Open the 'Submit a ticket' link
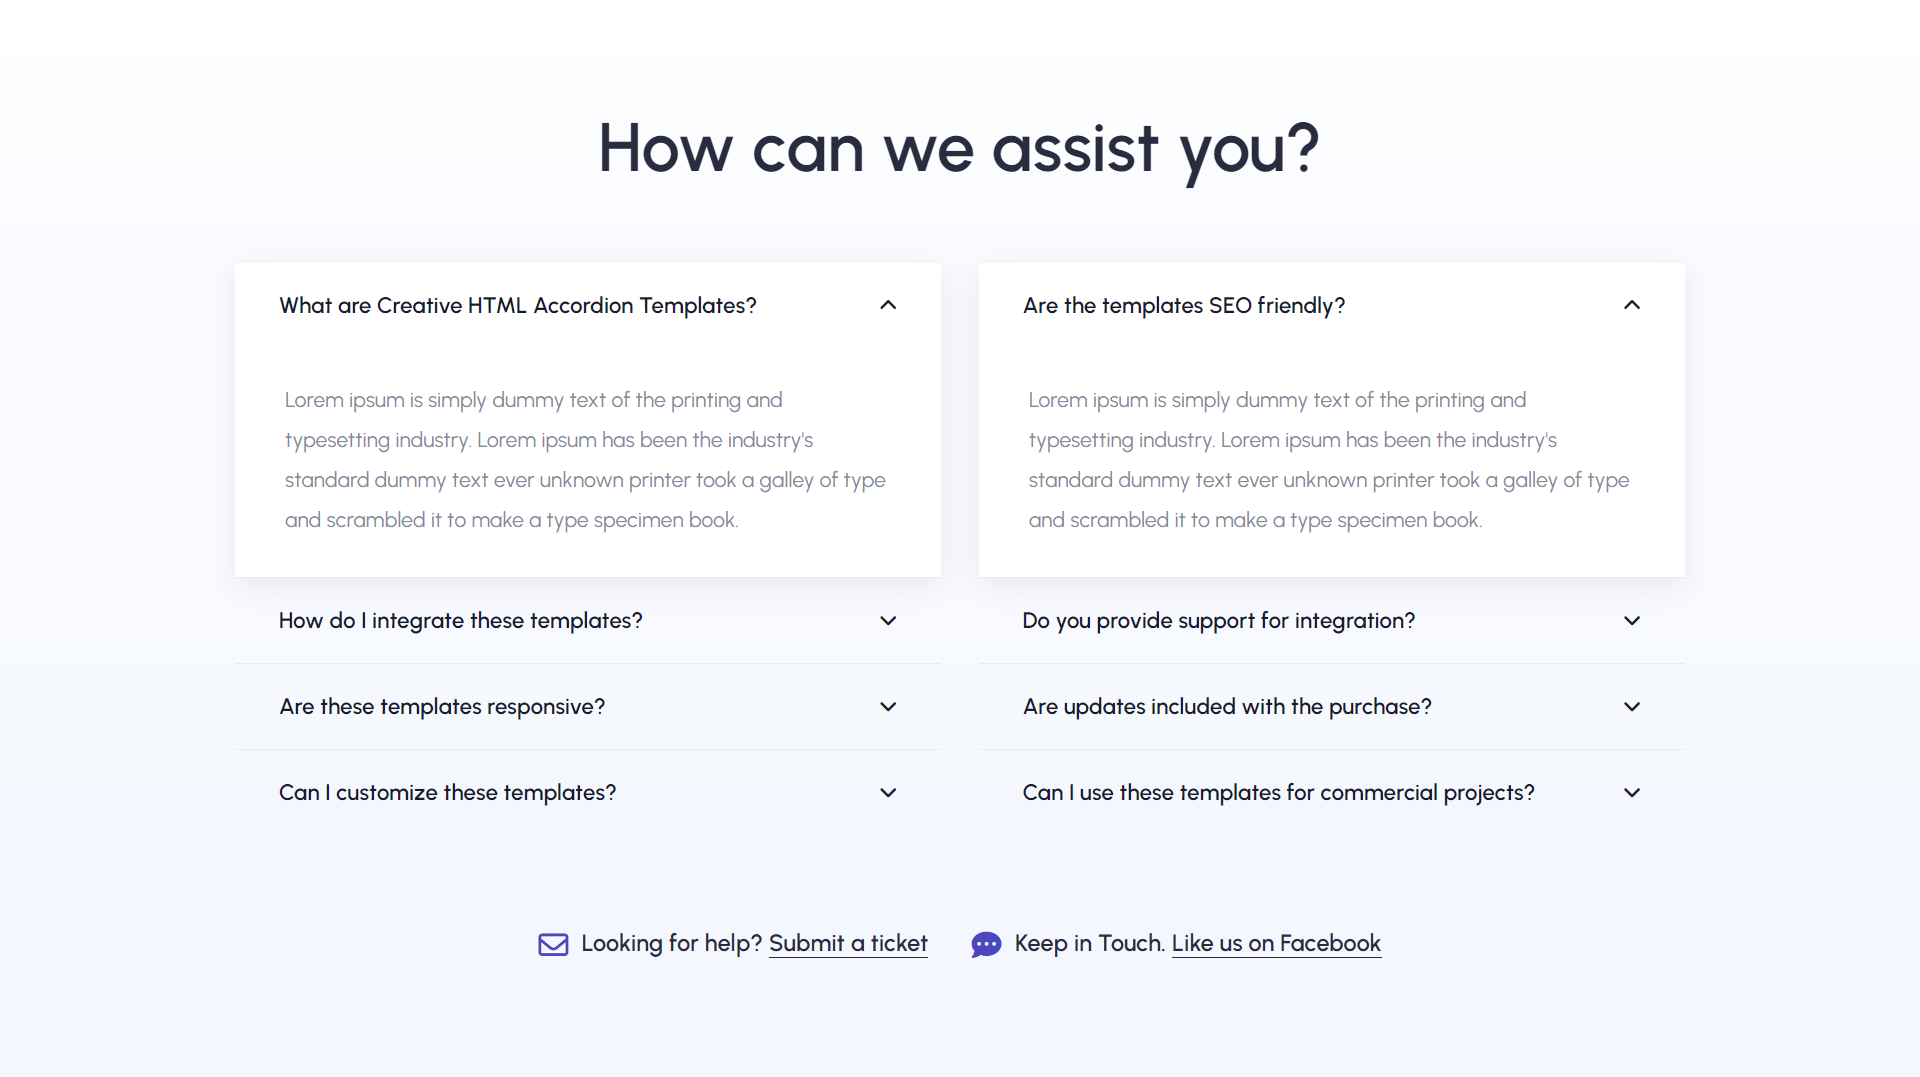Image resolution: width=1920 pixels, height=1077 pixels. pos(848,943)
